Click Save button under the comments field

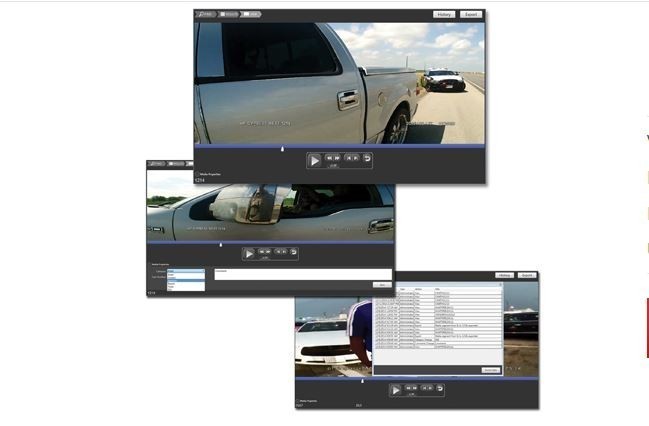click(382, 285)
